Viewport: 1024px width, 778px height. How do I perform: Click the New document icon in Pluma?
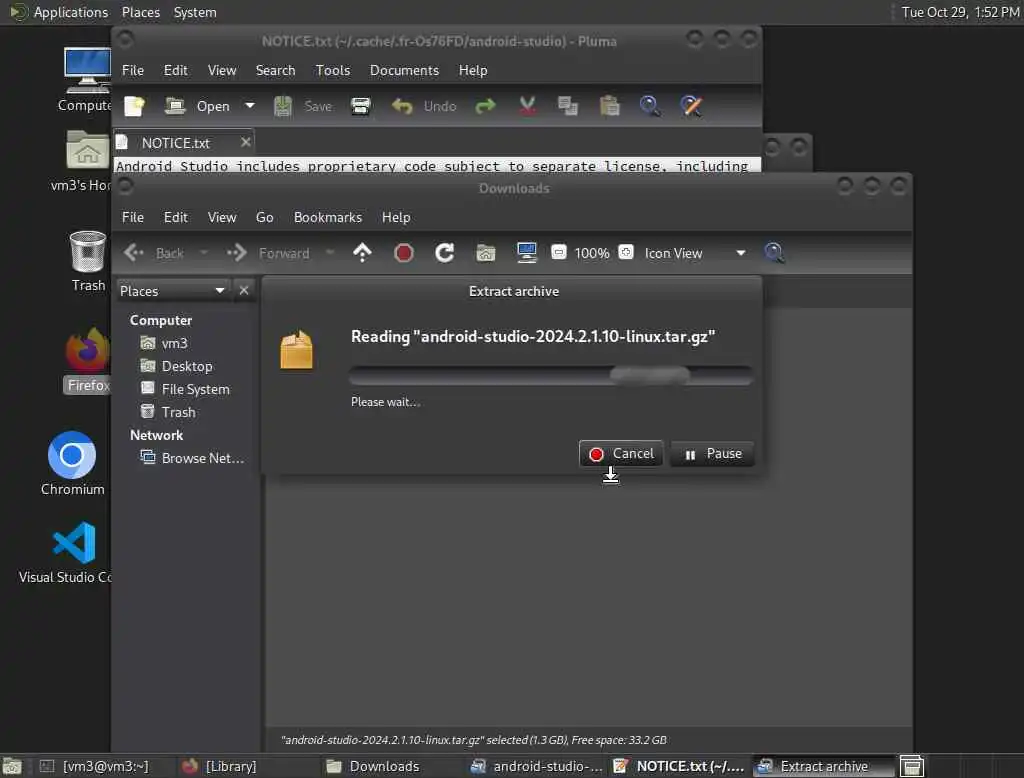point(135,106)
